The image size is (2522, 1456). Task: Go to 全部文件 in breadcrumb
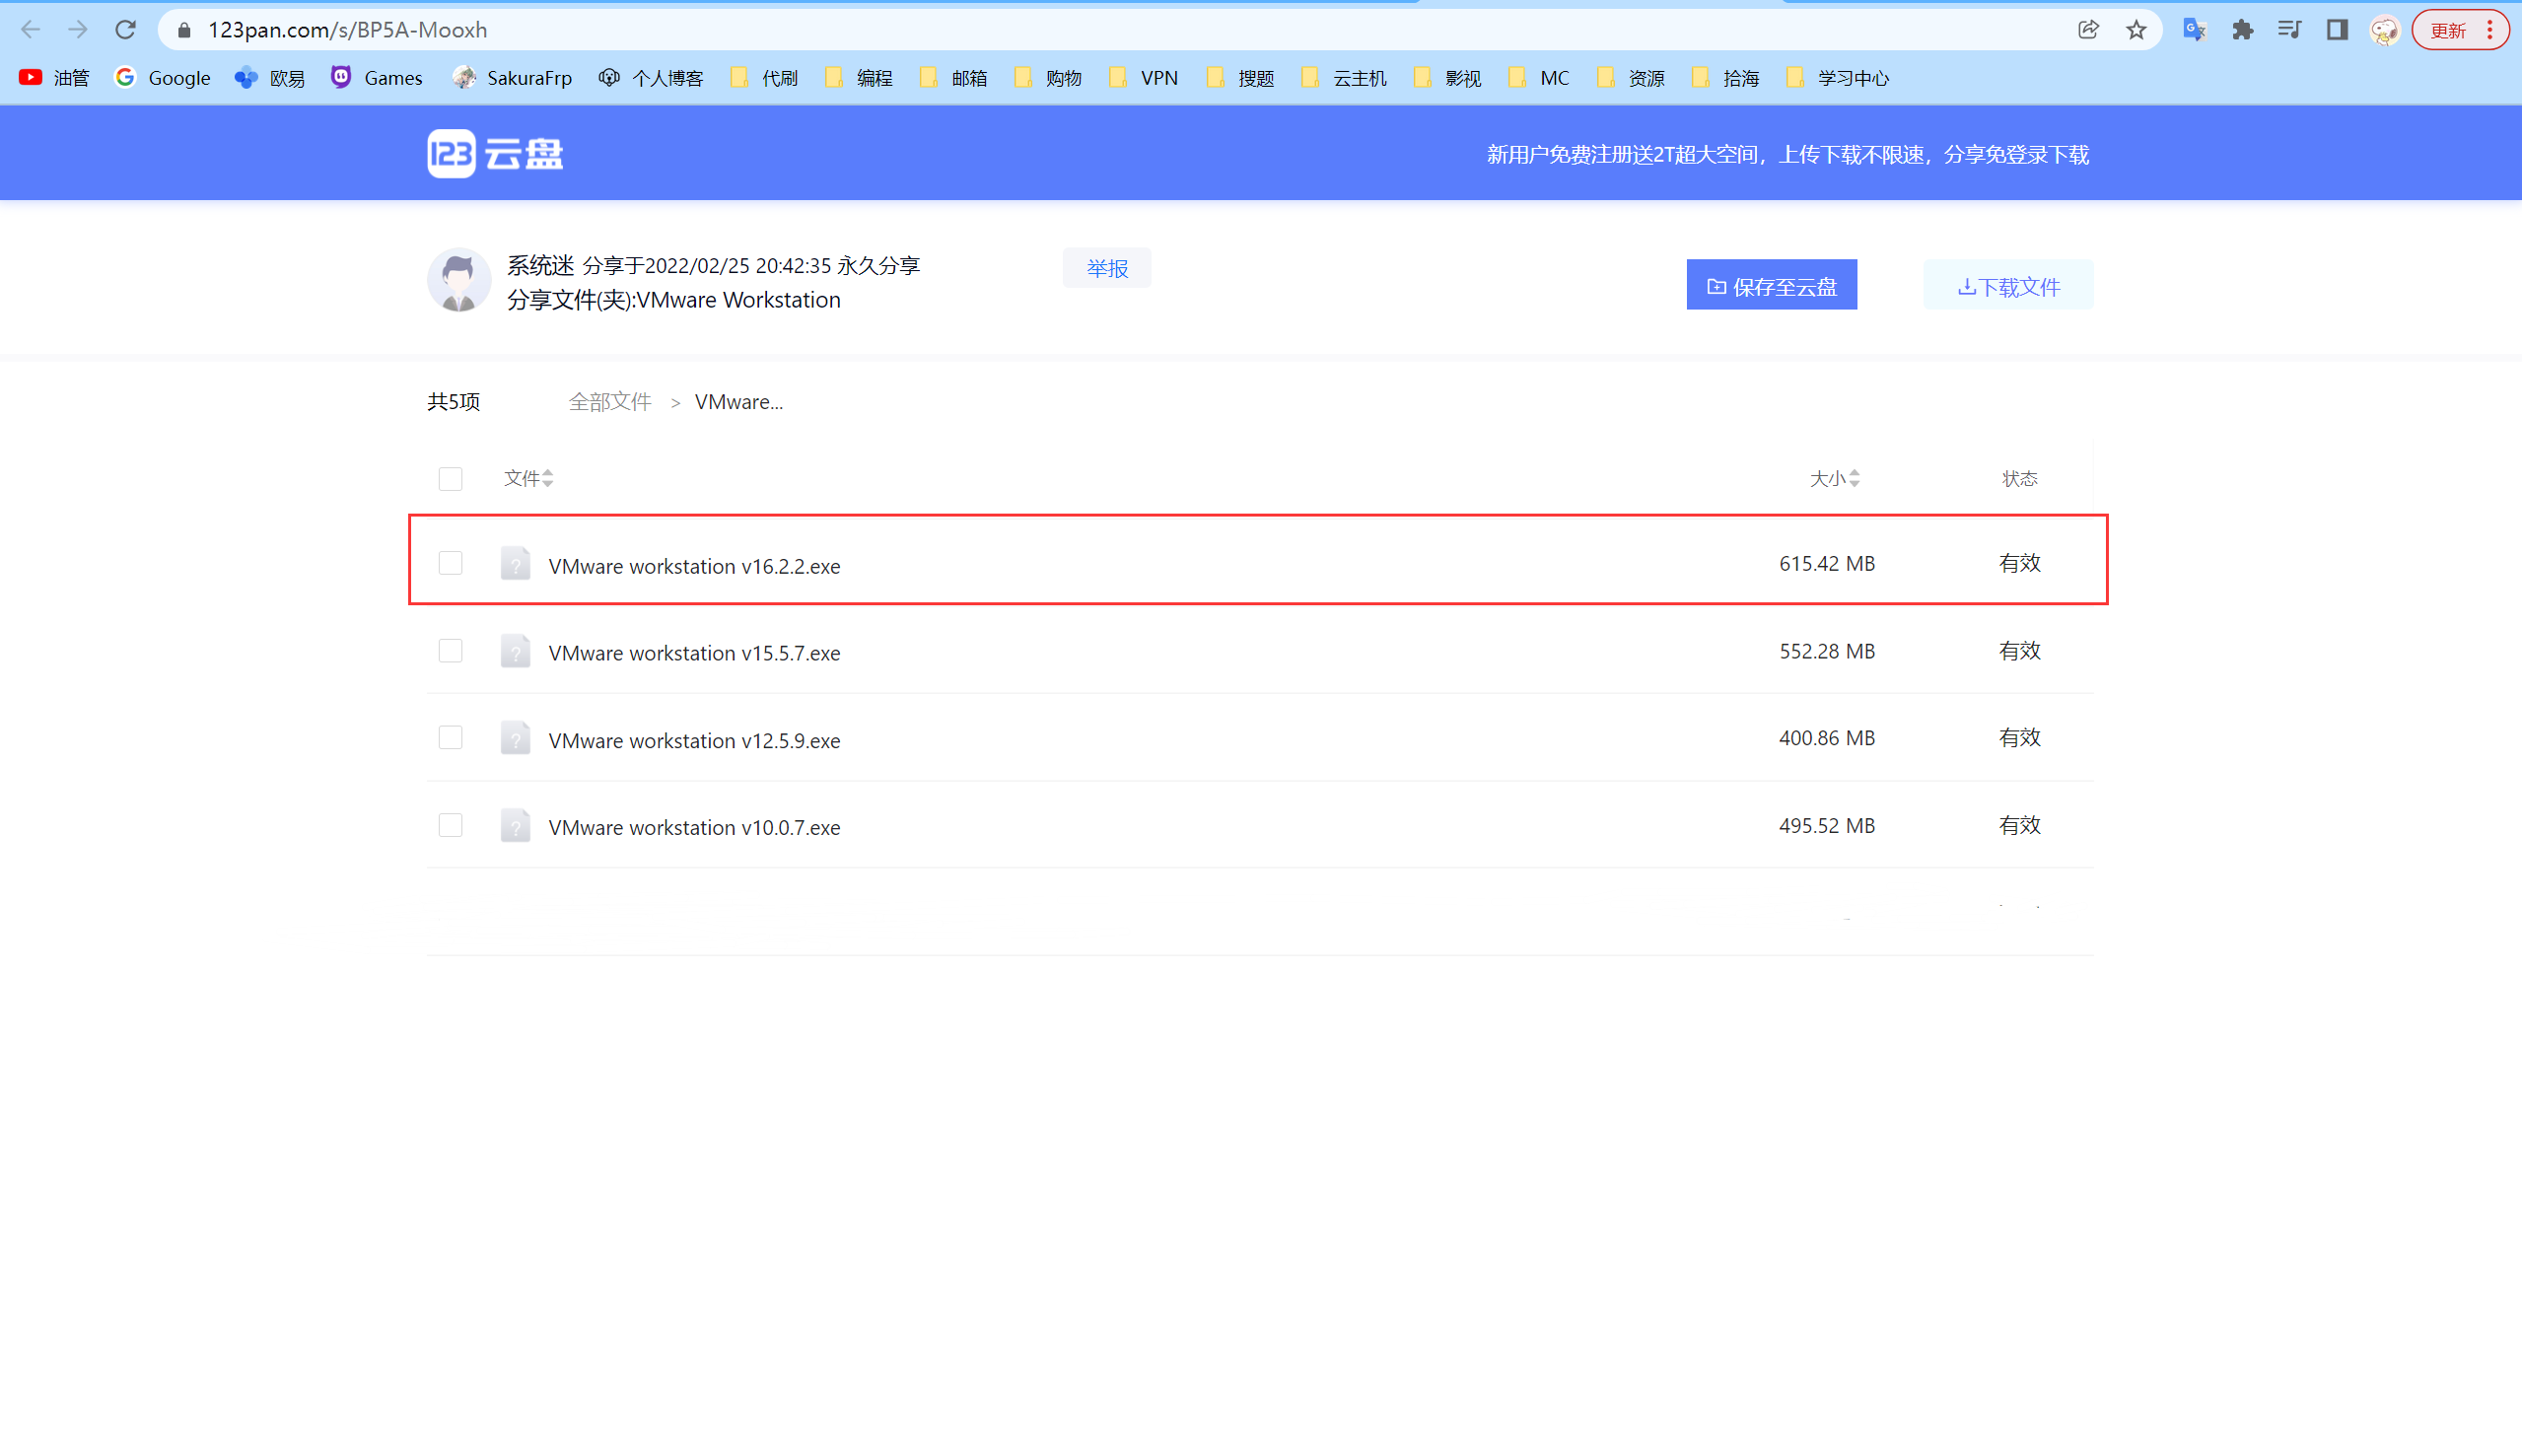click(609, 402)
